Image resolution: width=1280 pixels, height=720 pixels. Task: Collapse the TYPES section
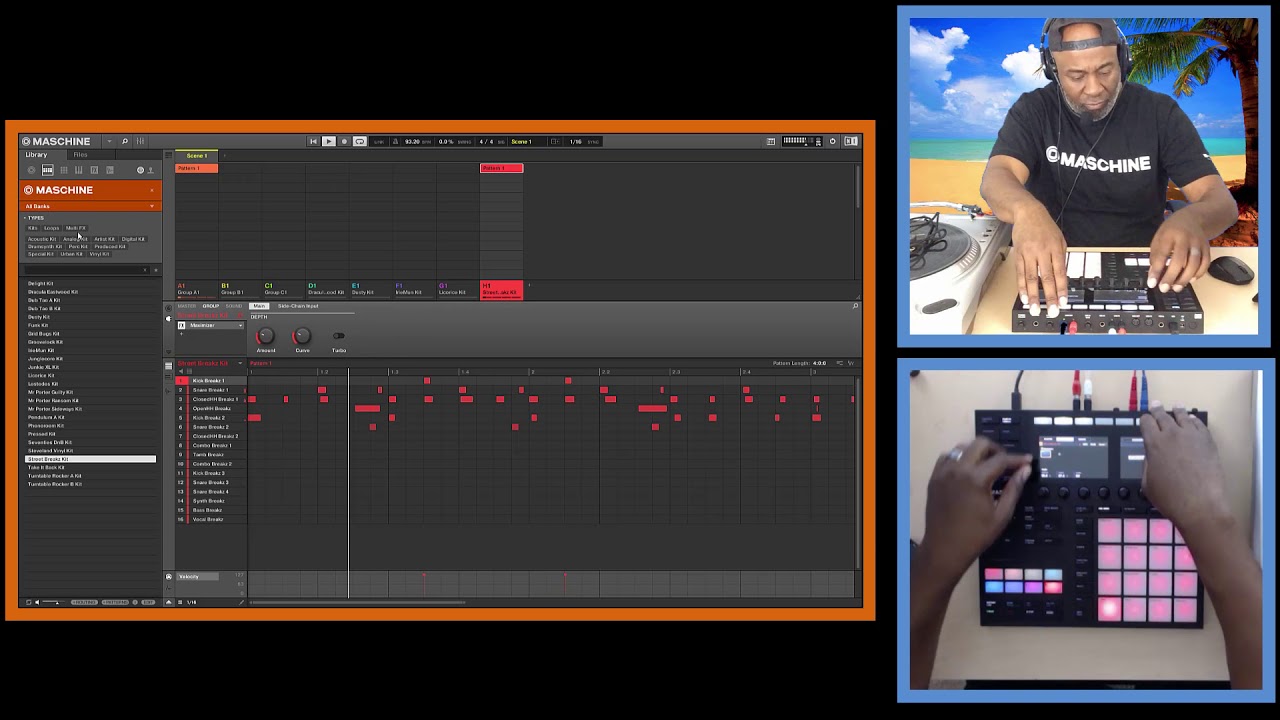tap(36, 218)
